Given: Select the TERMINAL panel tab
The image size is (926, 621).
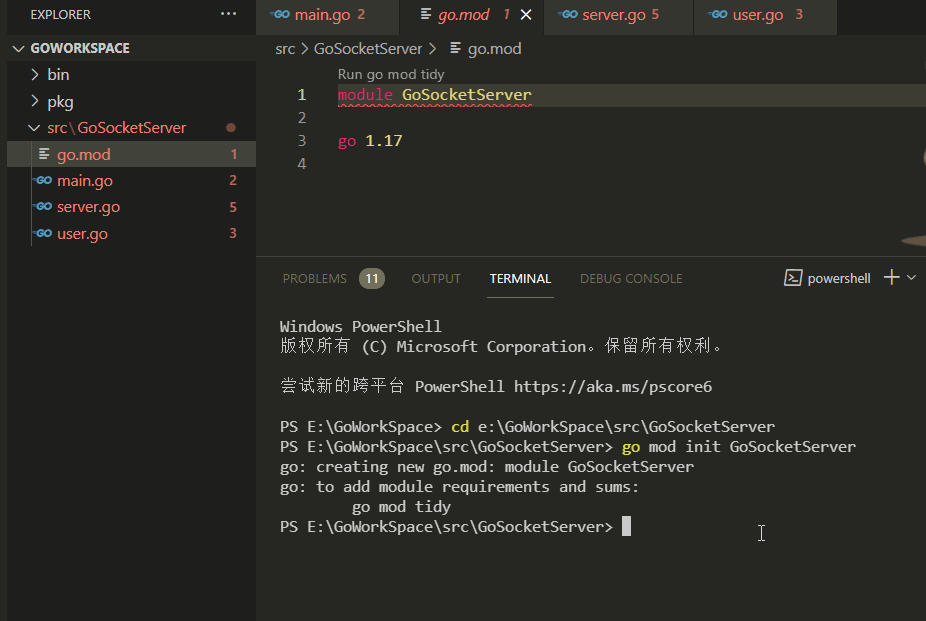Looking at the screenshot, I should [520, 279].
